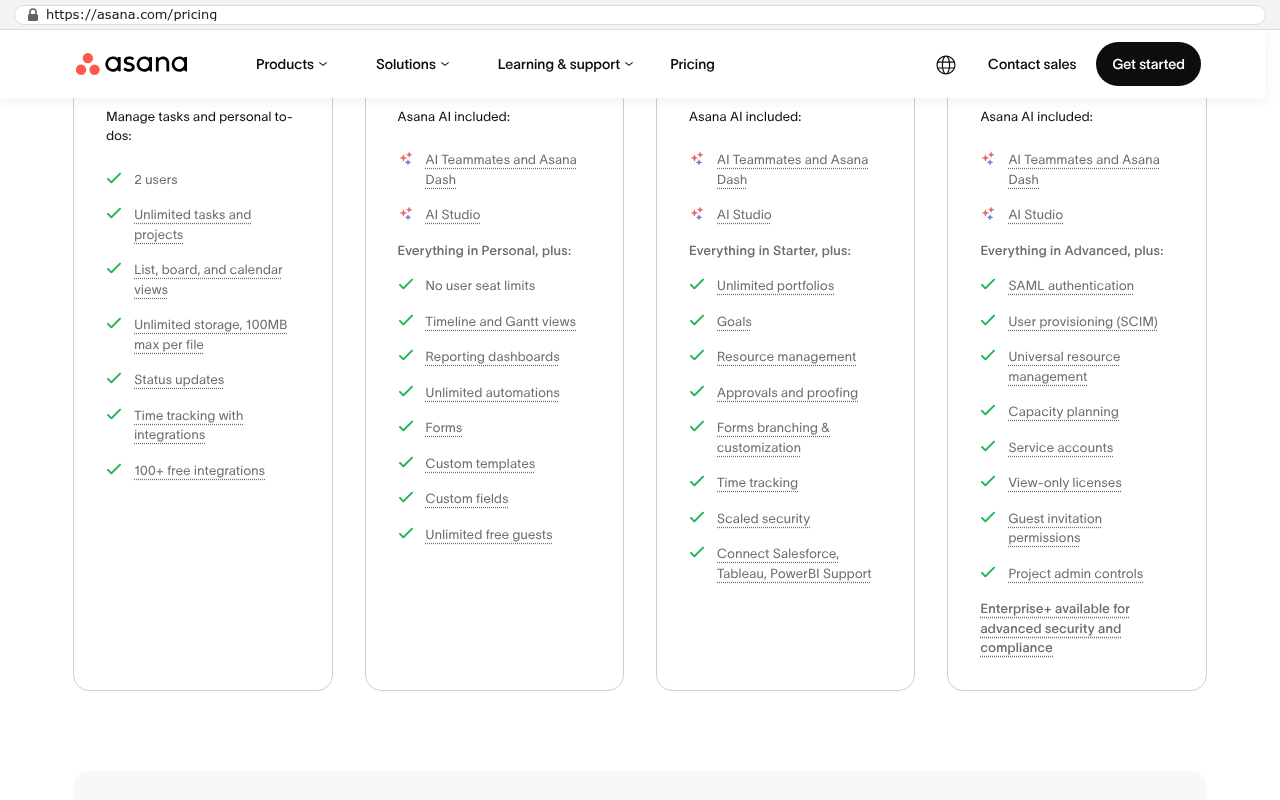The width and height of the screenshot is (1280, 800).
Task: Click the checkmark next to SAML authentication
Action: coord(988,285)
